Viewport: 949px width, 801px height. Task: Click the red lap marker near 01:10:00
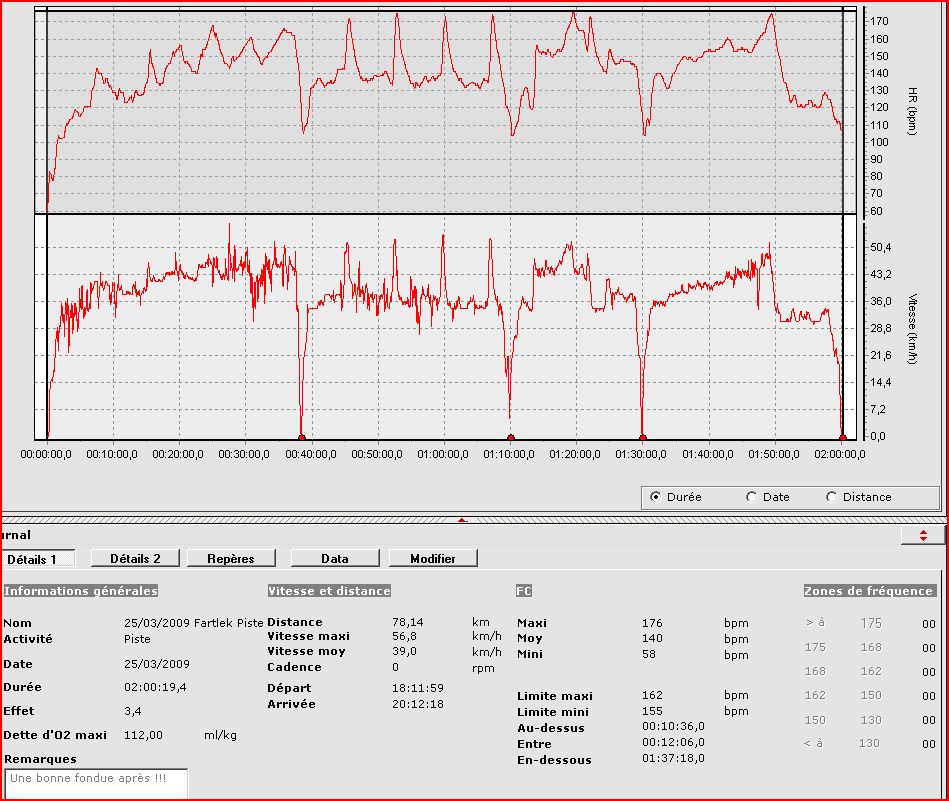pos(511,438)
